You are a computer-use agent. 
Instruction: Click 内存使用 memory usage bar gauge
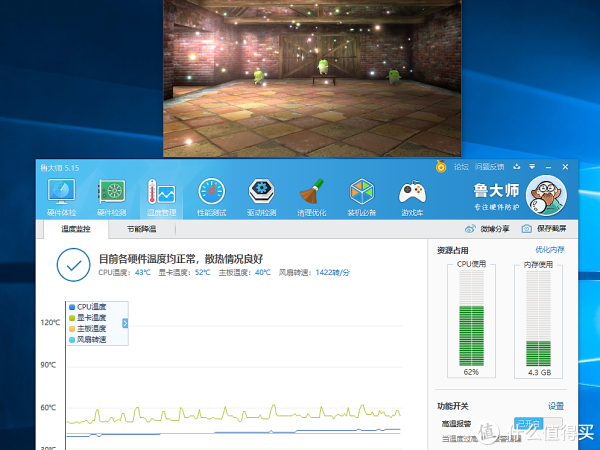pos(538,318)
